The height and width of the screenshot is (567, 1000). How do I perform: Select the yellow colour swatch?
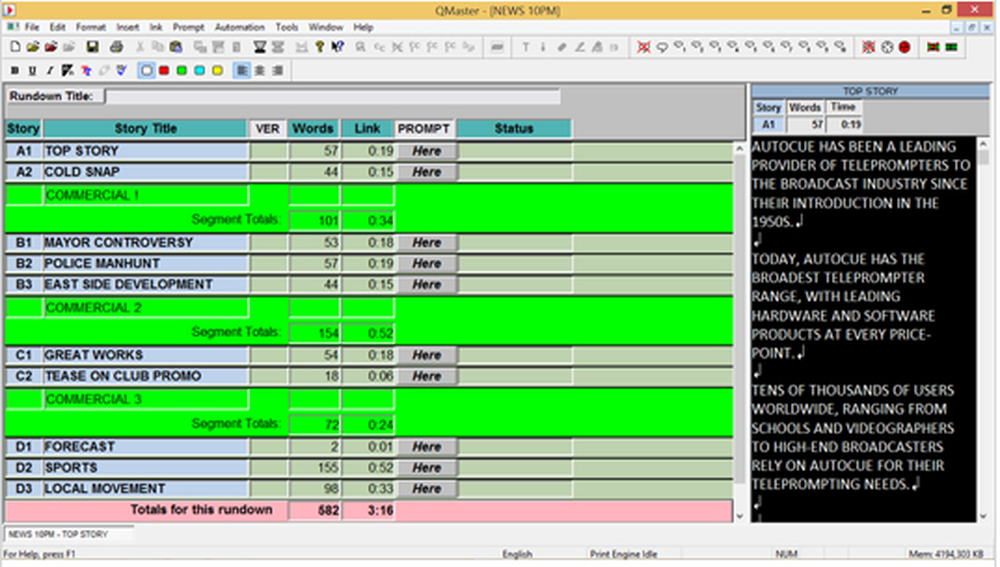(217, 71)
